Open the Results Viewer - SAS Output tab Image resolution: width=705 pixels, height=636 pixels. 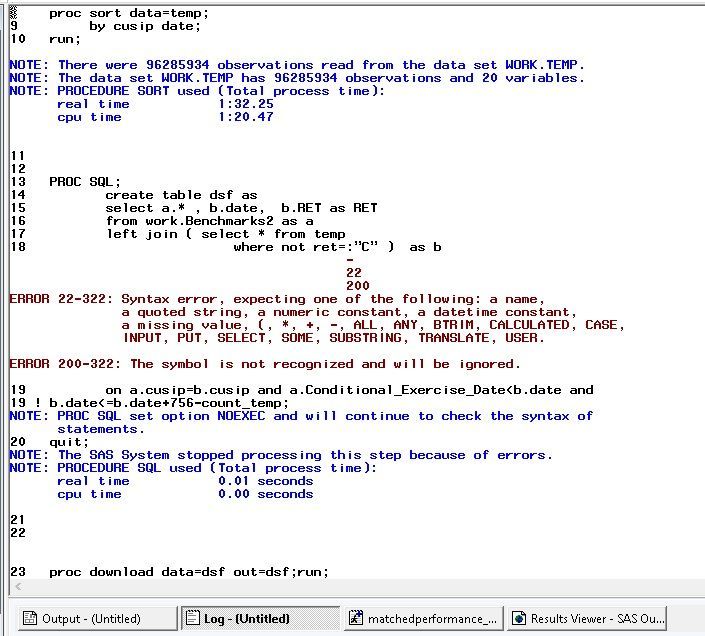(x=587, y=618)
